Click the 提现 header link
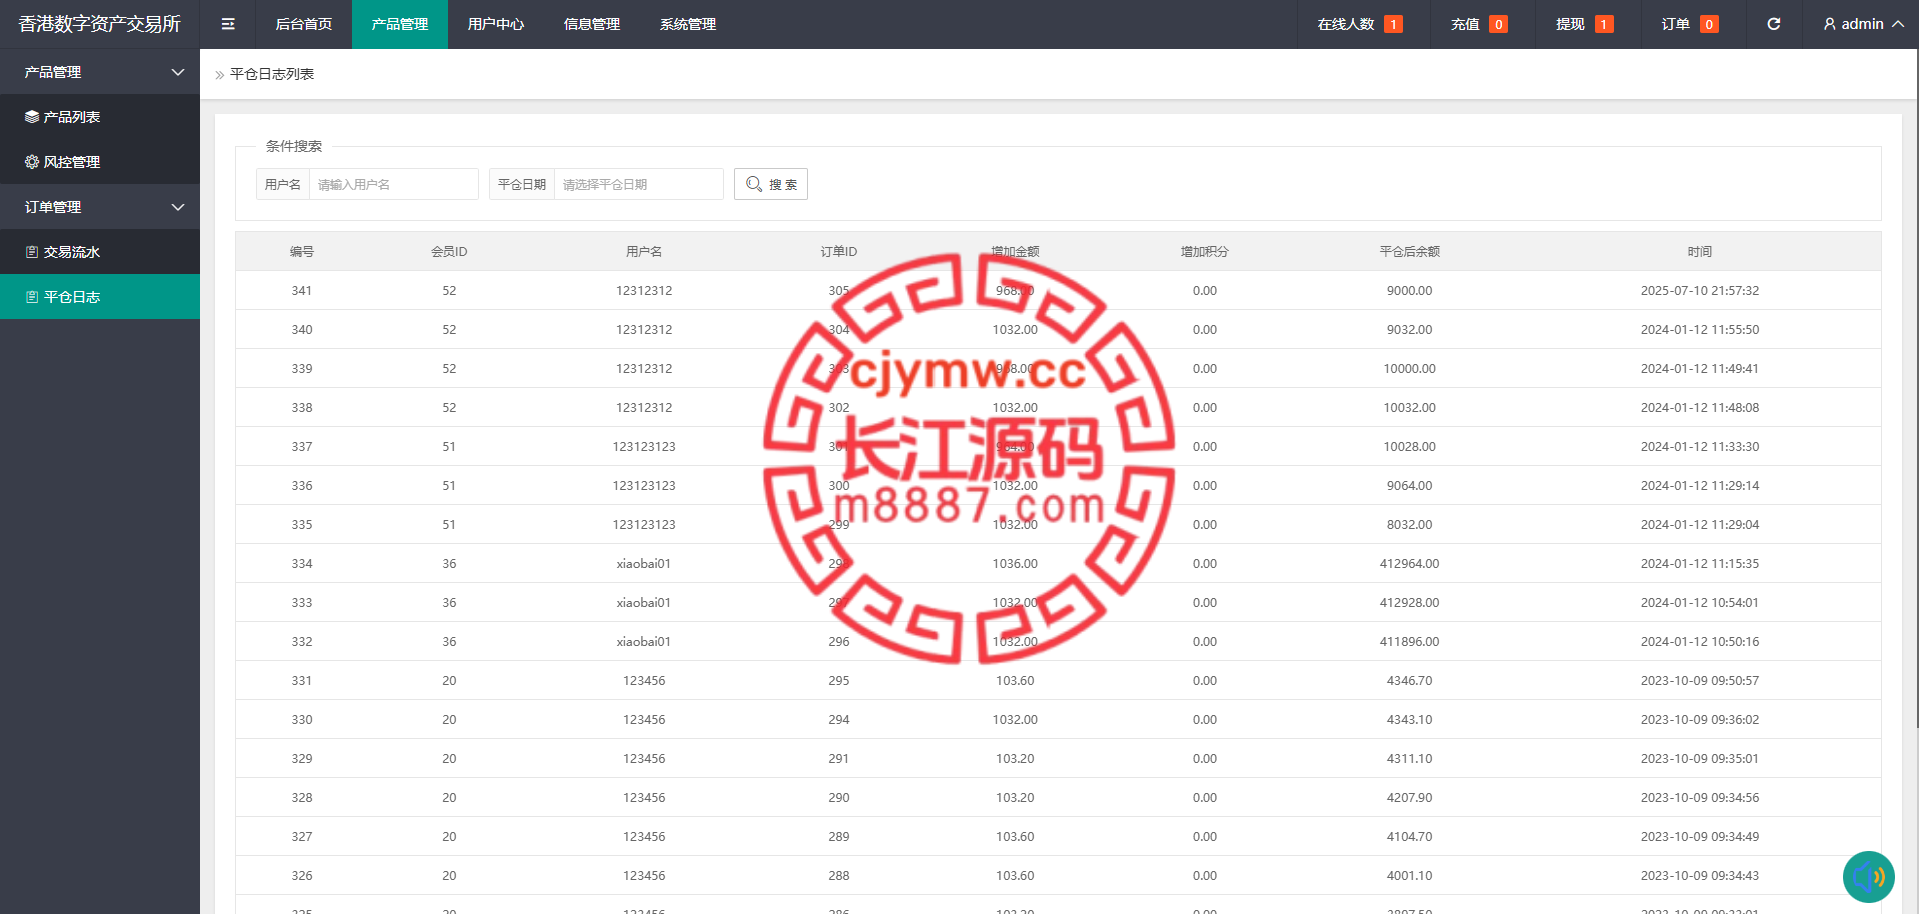This screenshot has height=914, width=1919. [x=1570, y=24]
